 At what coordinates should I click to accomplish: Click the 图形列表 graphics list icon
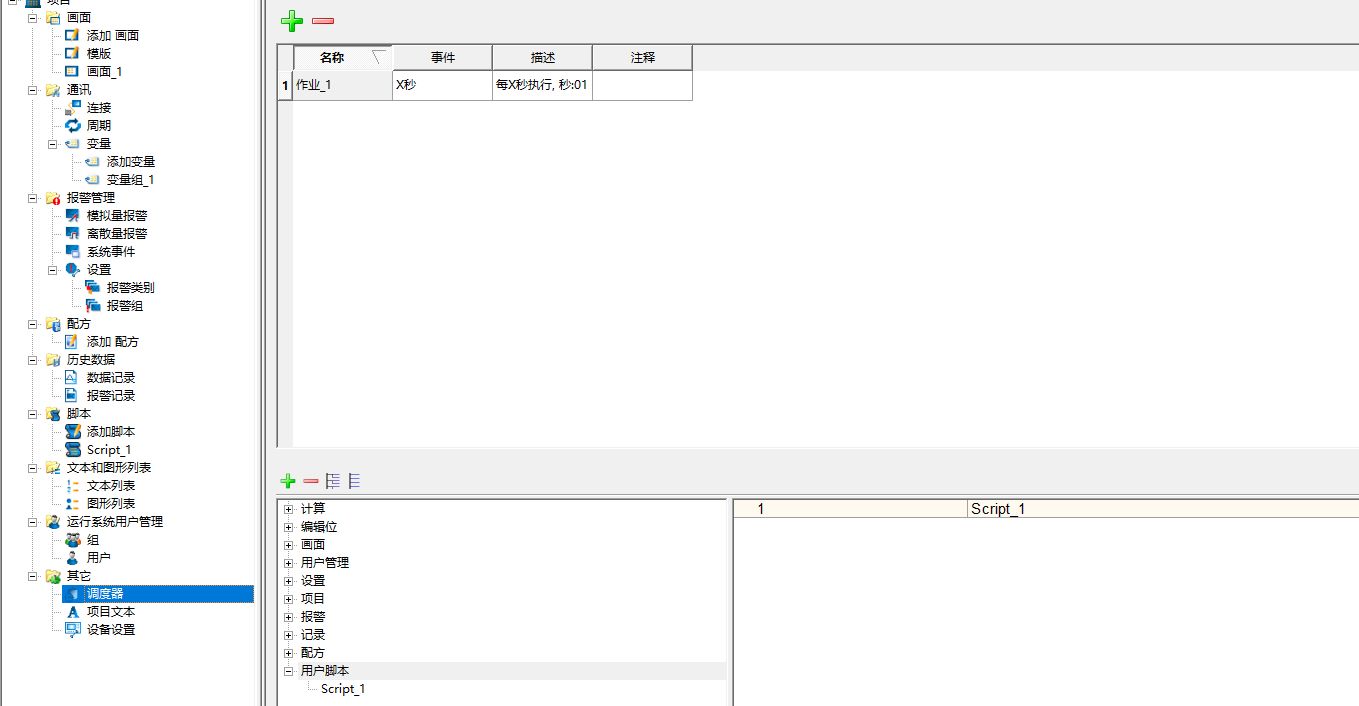click(x=72, y=503)
